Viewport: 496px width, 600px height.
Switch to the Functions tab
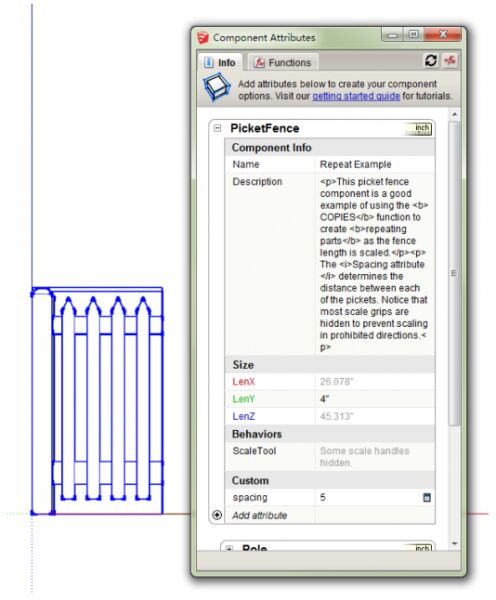pyautogui.click(x=283, y=62)
